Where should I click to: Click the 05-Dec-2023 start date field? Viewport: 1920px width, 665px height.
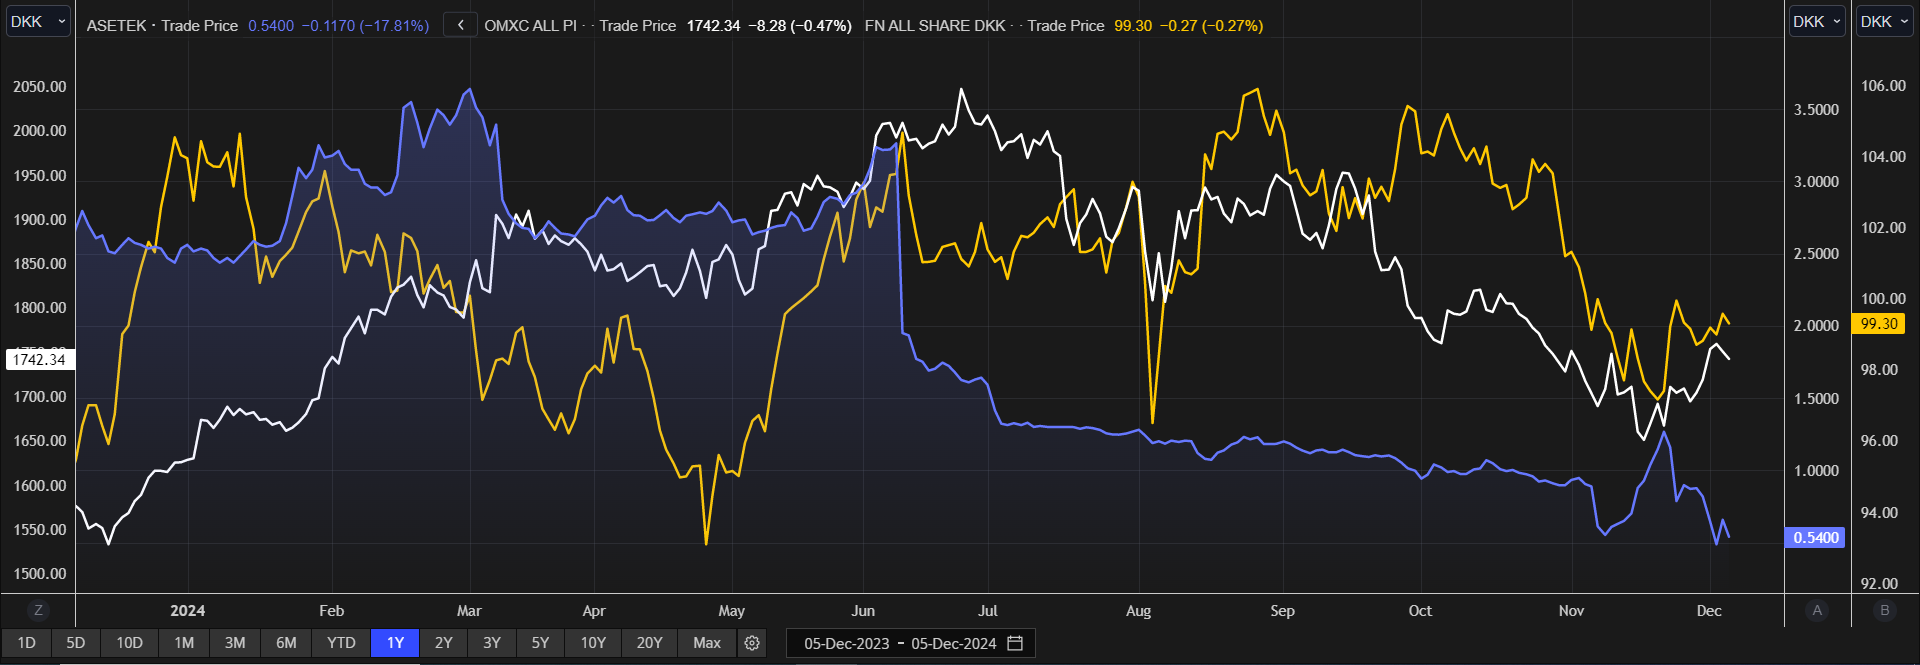coord(846,643)
